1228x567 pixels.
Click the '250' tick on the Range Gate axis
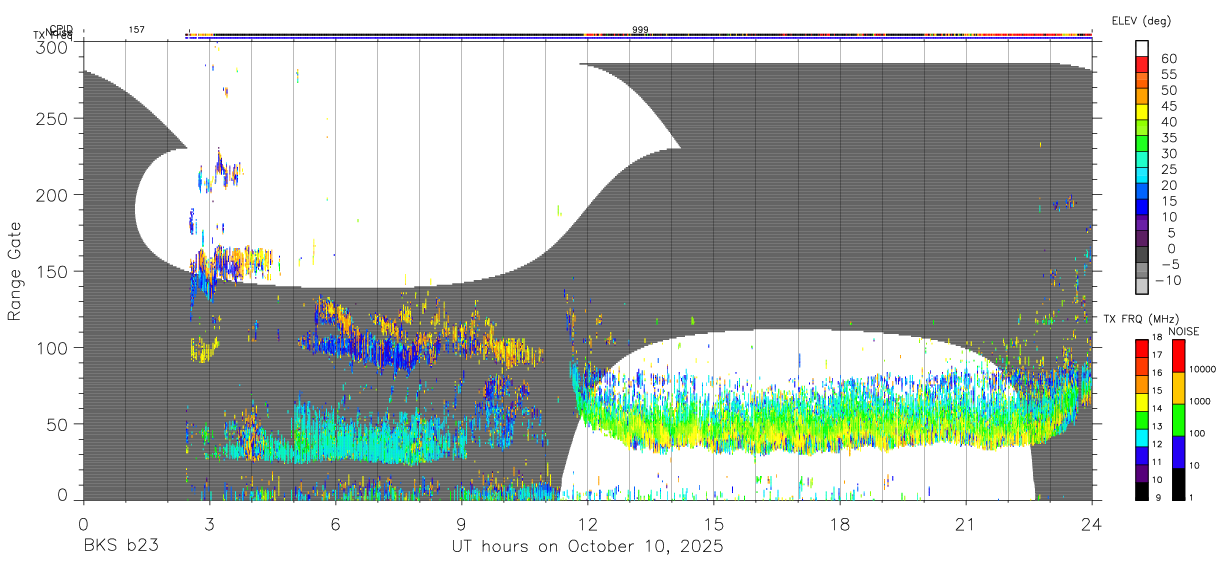click(52, 118)
